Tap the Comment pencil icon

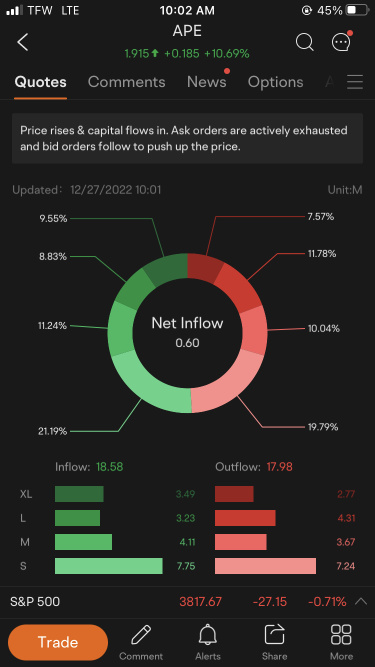[141, 635]
